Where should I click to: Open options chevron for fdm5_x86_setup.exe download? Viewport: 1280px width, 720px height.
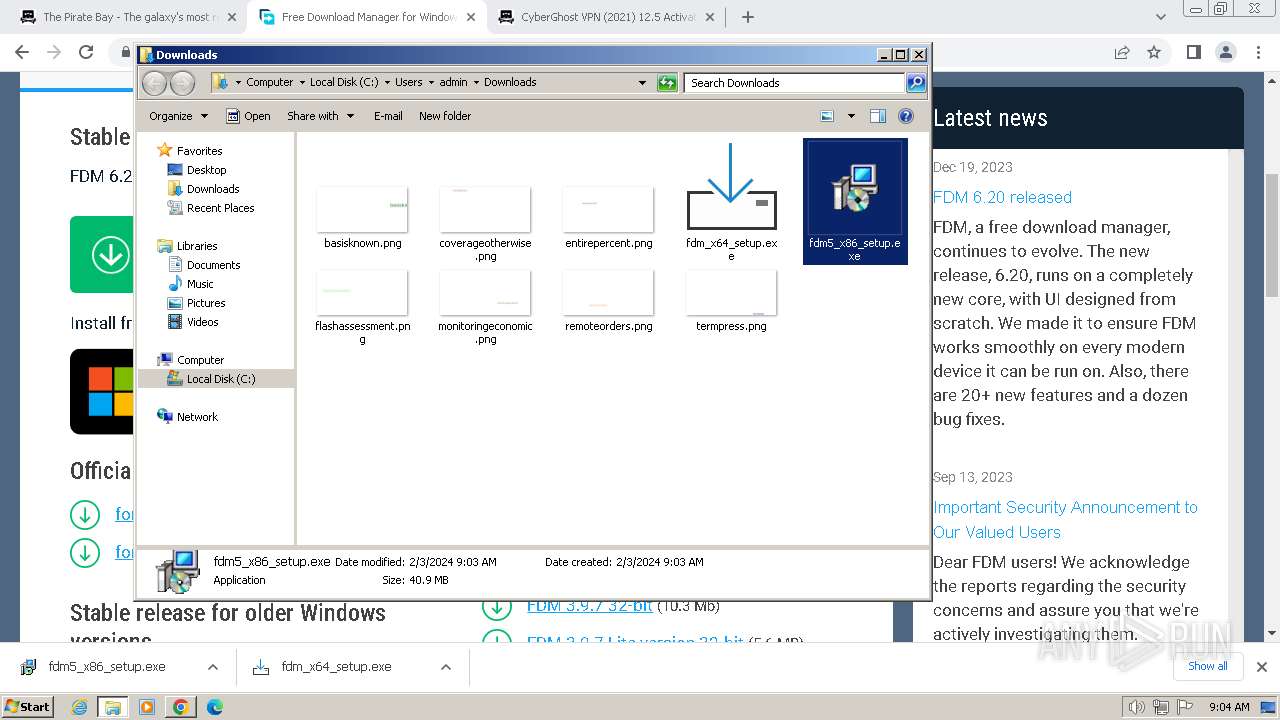pos(212,667)
